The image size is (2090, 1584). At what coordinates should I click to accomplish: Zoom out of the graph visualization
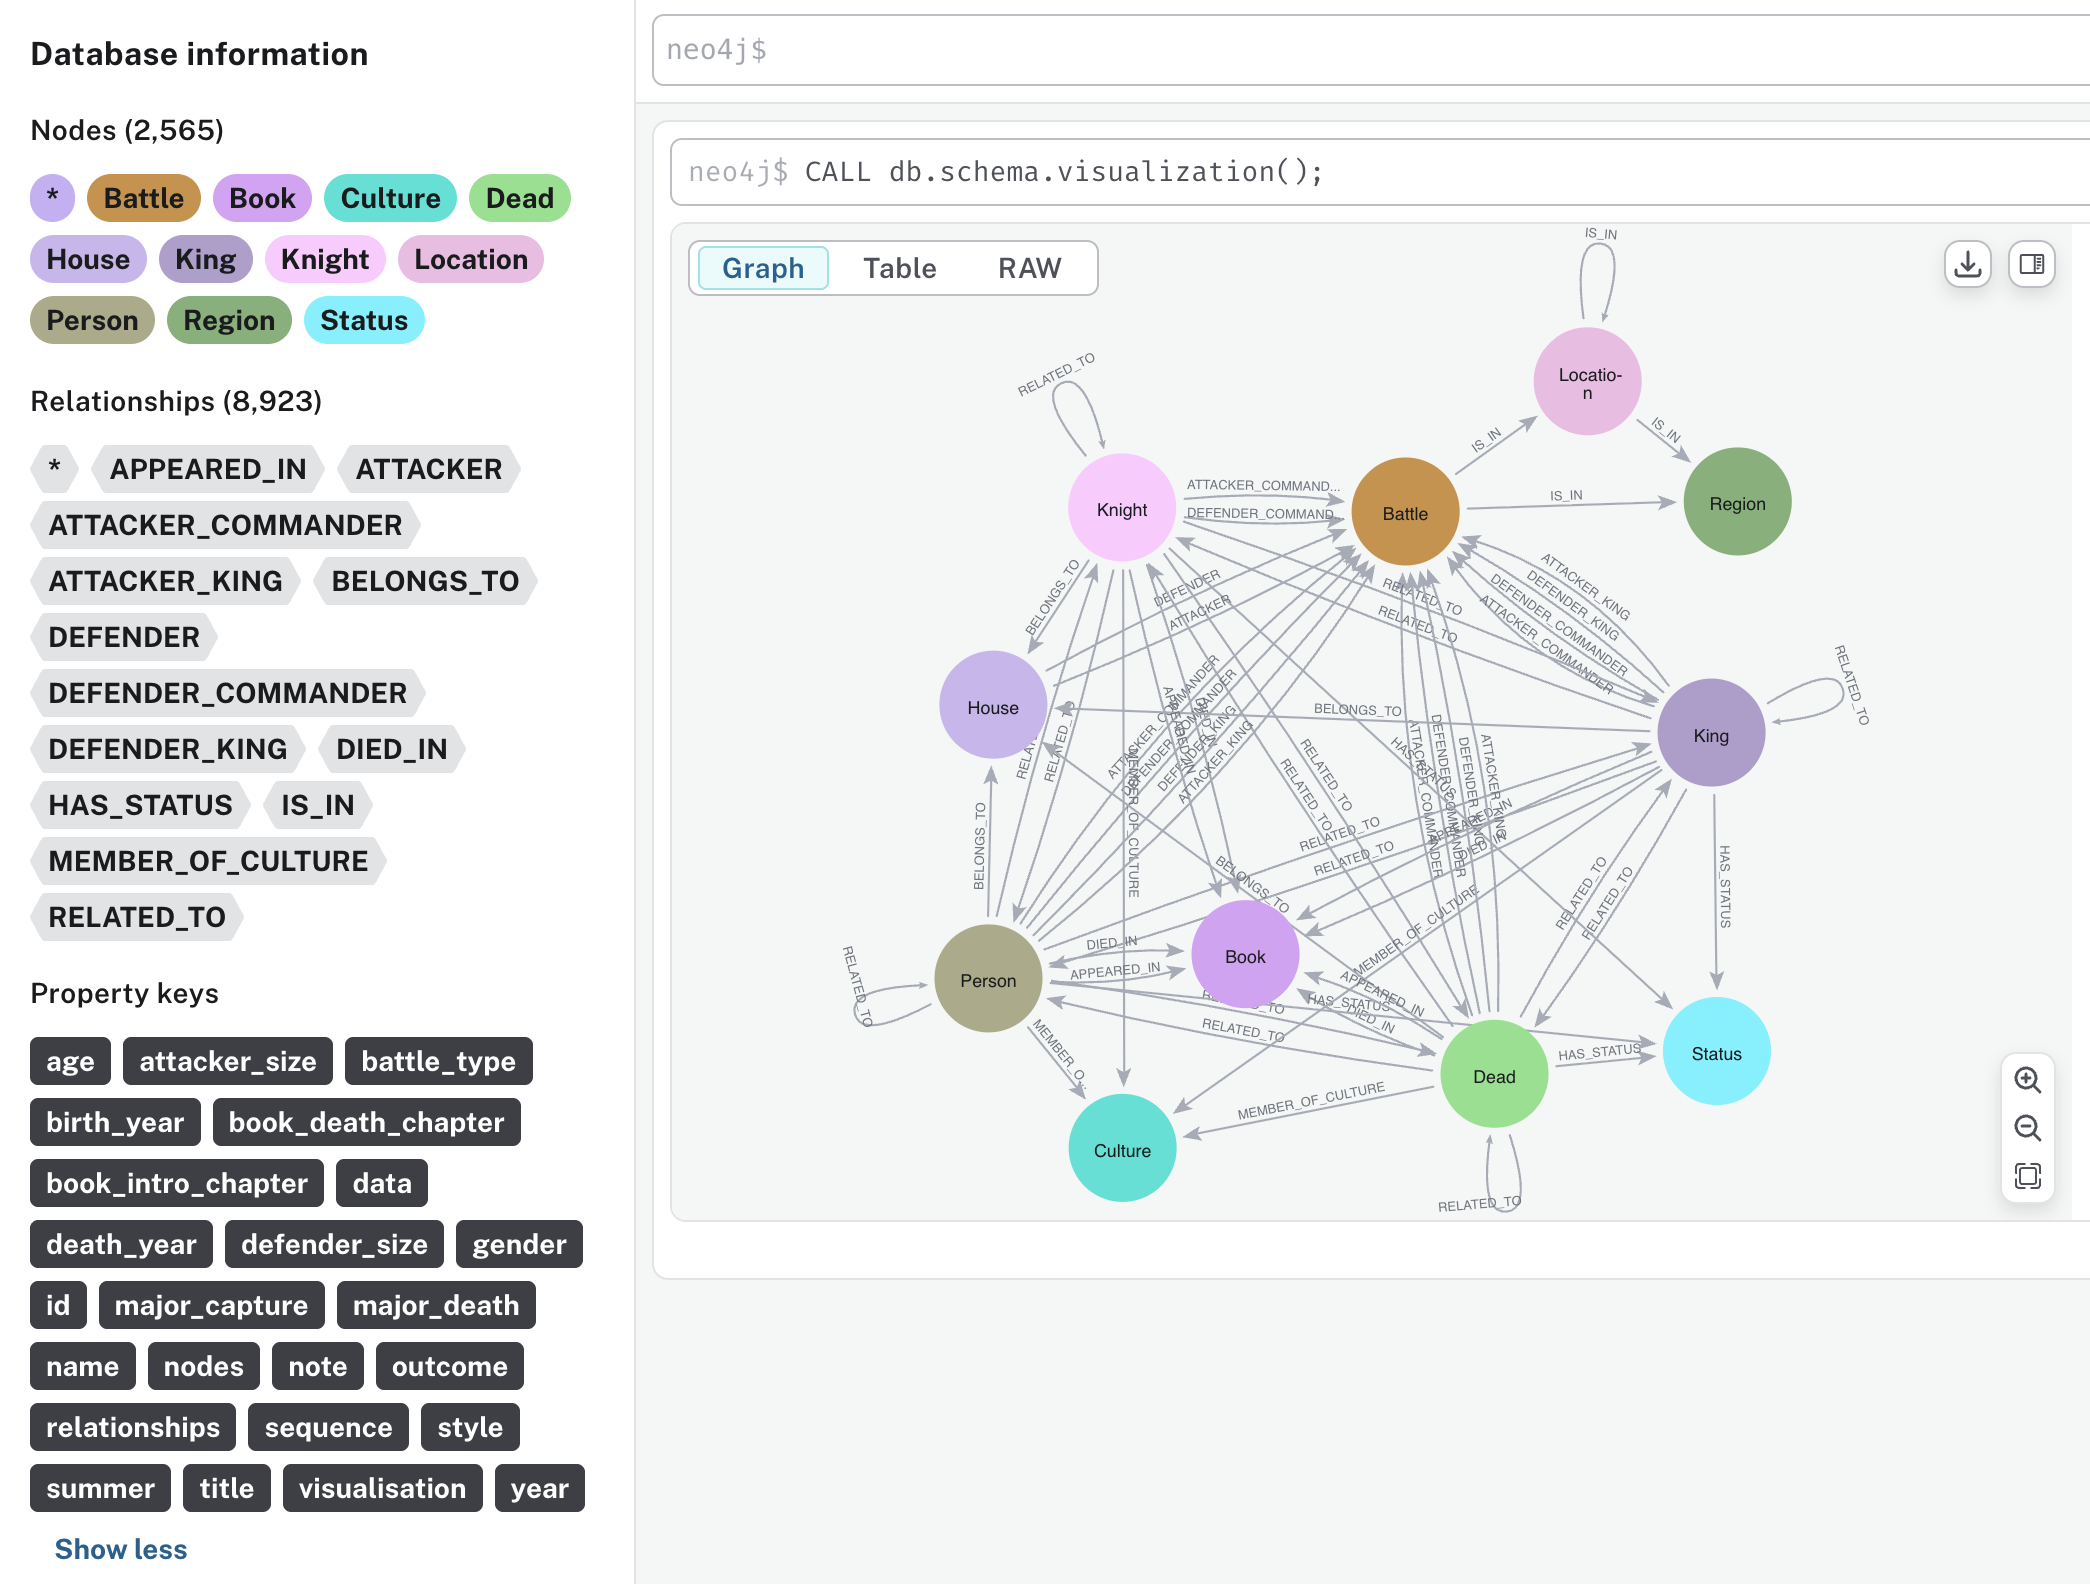pyautogui.click(x=2027, y=1128)
